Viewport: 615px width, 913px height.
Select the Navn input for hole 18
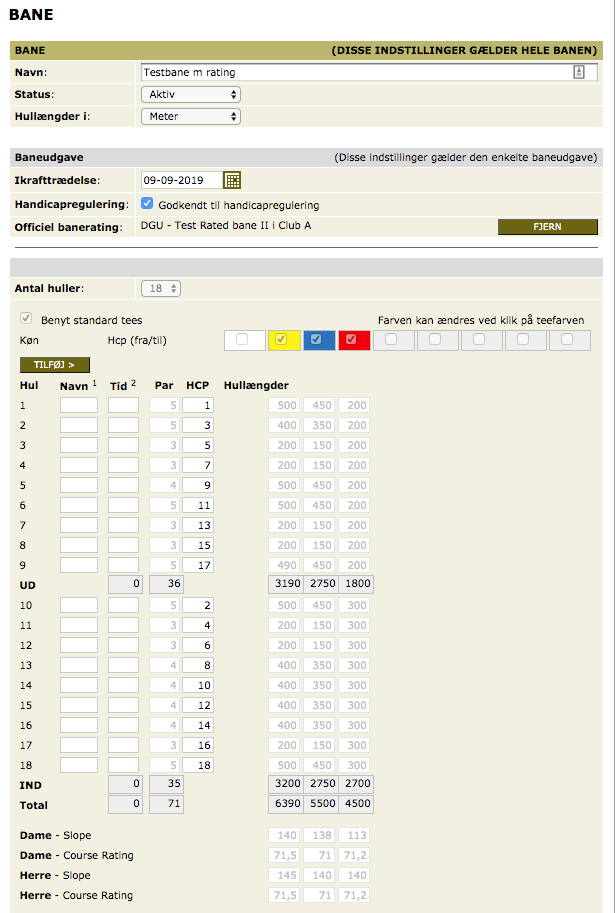coord(79,765)
